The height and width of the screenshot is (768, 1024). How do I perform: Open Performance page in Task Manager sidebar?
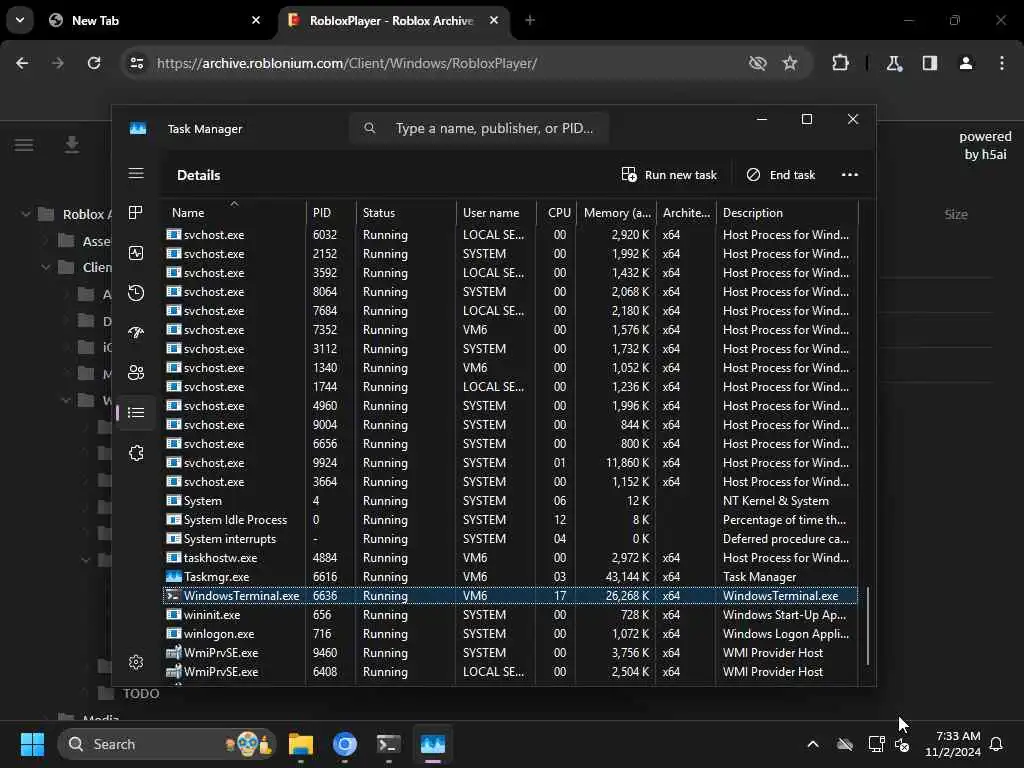(x=136, y=253)
